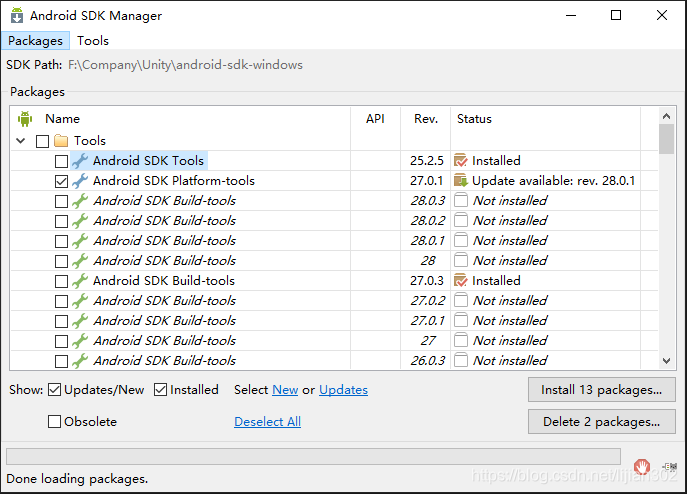Click the loading progress bar

click(x=313, y=456)
